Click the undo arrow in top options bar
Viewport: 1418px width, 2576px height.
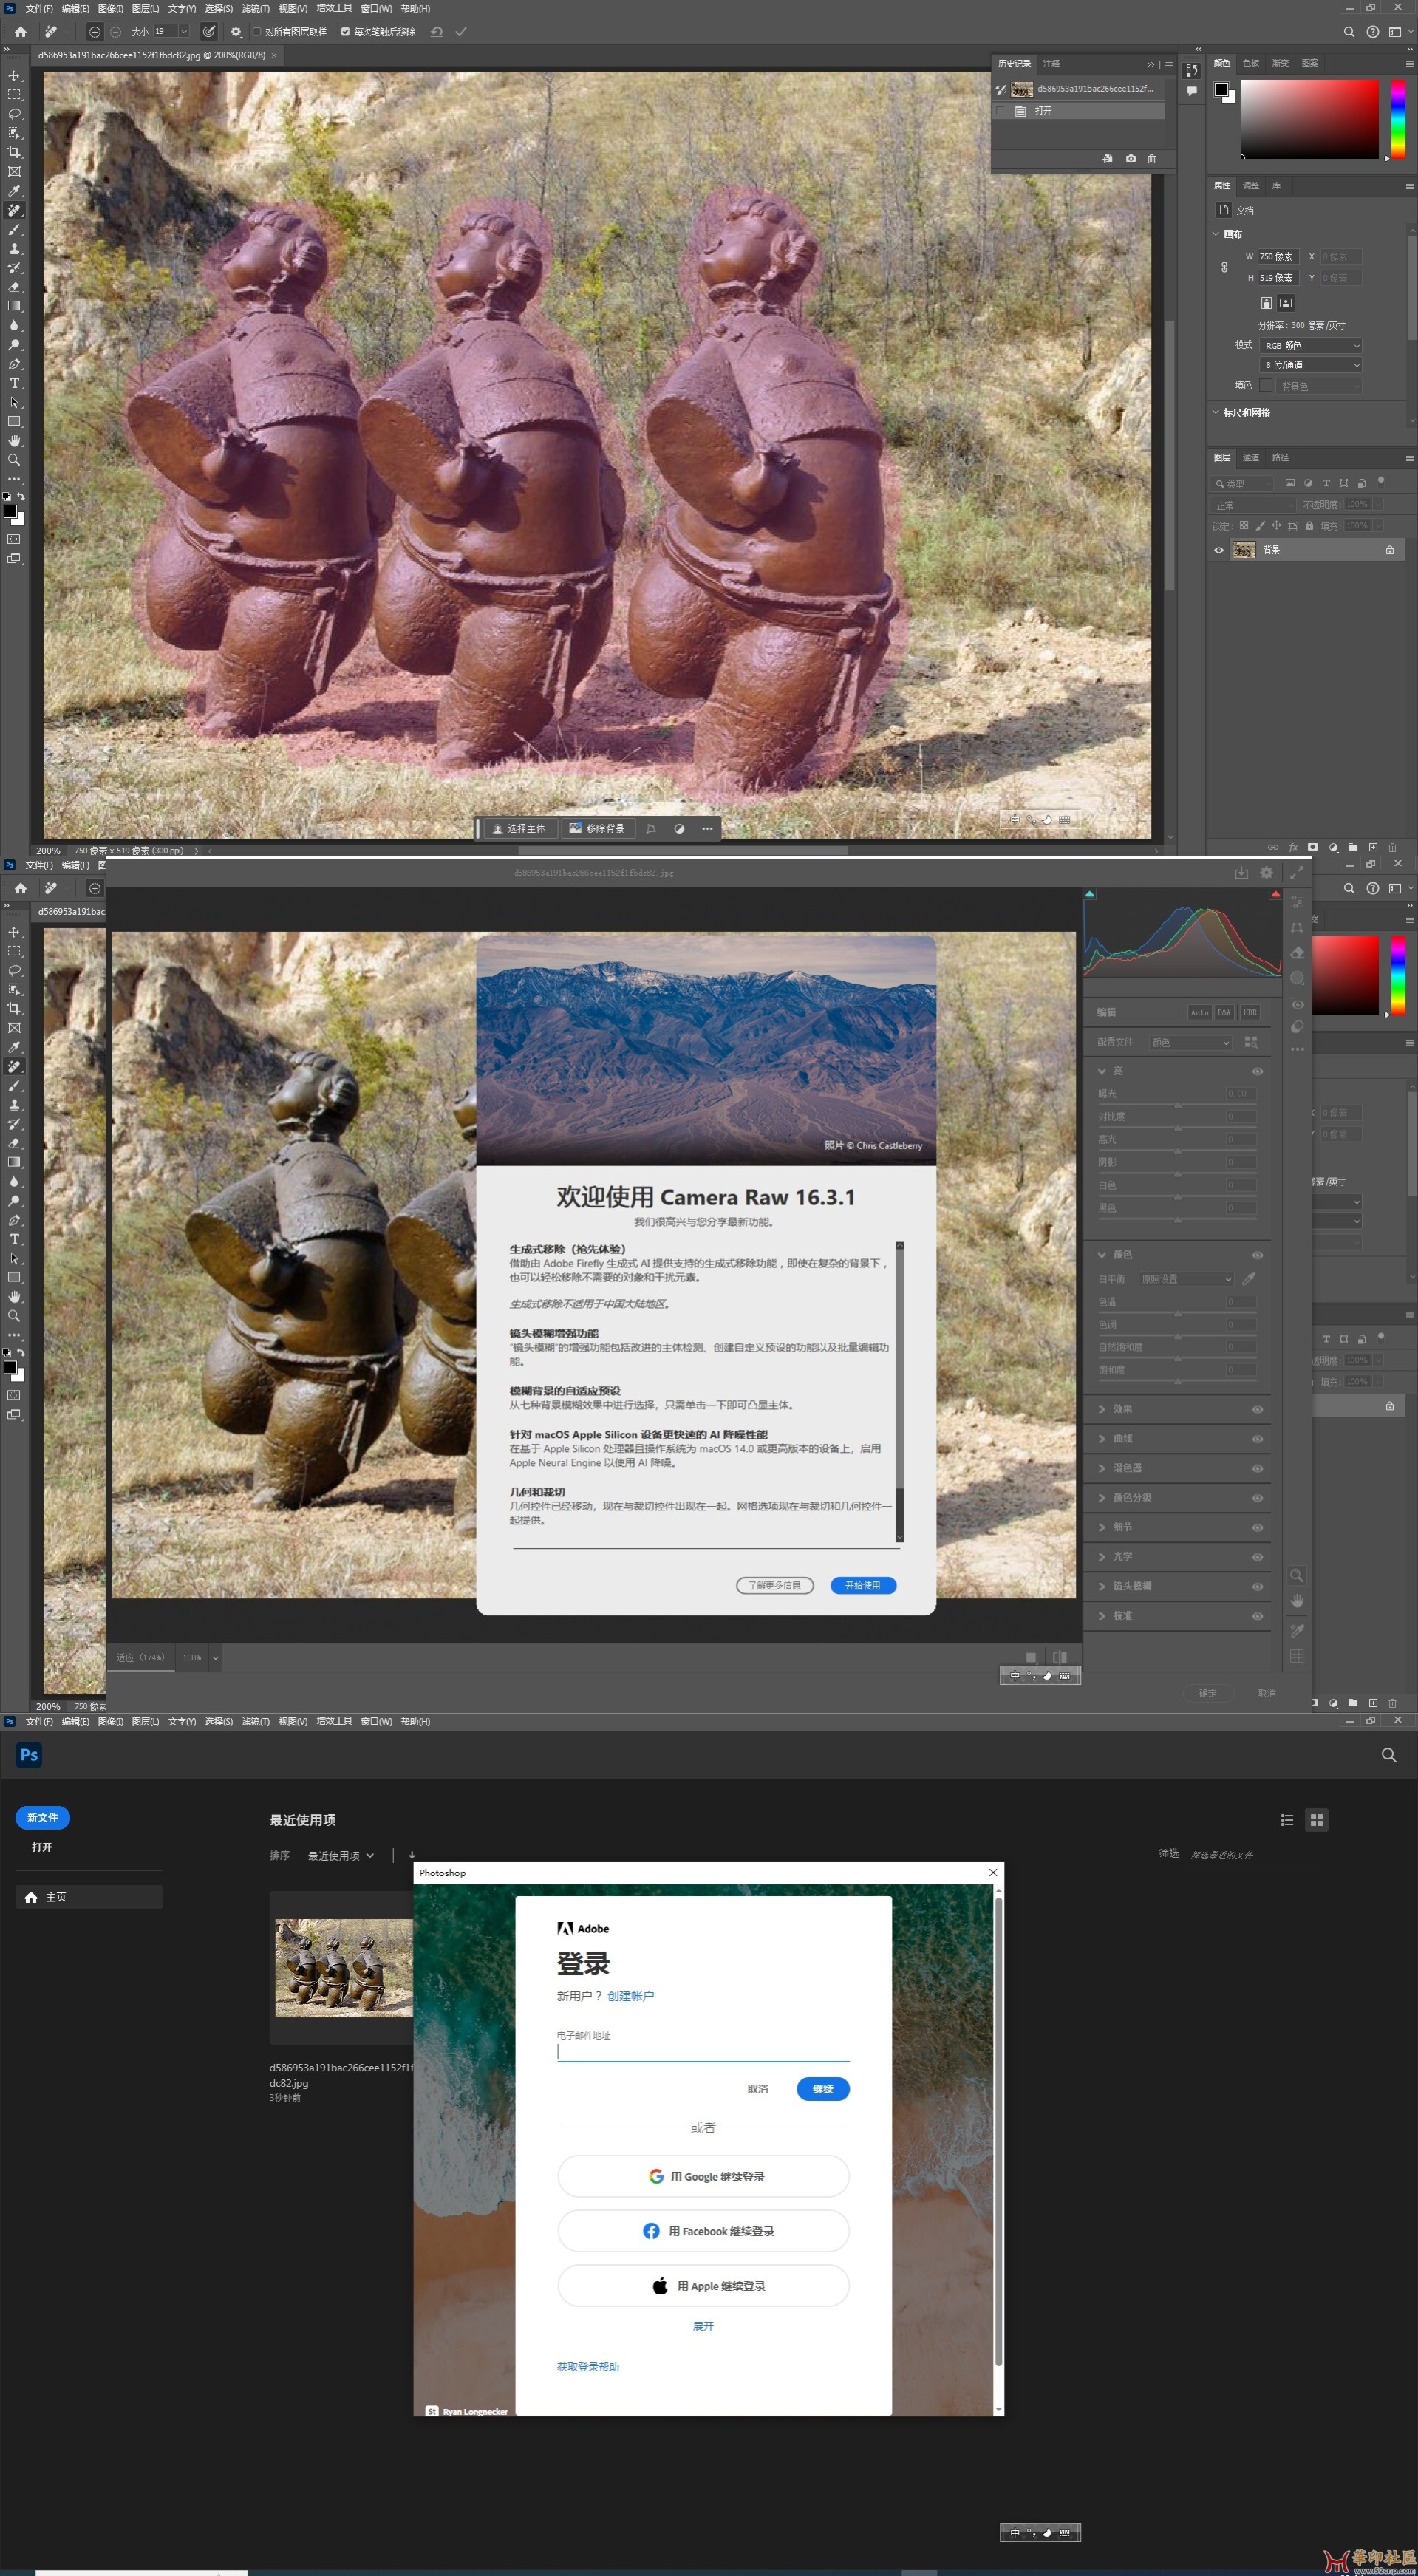[x=436, y=32]
